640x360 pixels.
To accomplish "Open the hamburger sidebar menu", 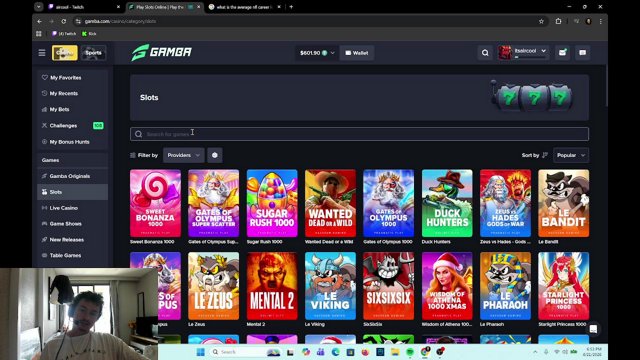I will click(42, 53).
